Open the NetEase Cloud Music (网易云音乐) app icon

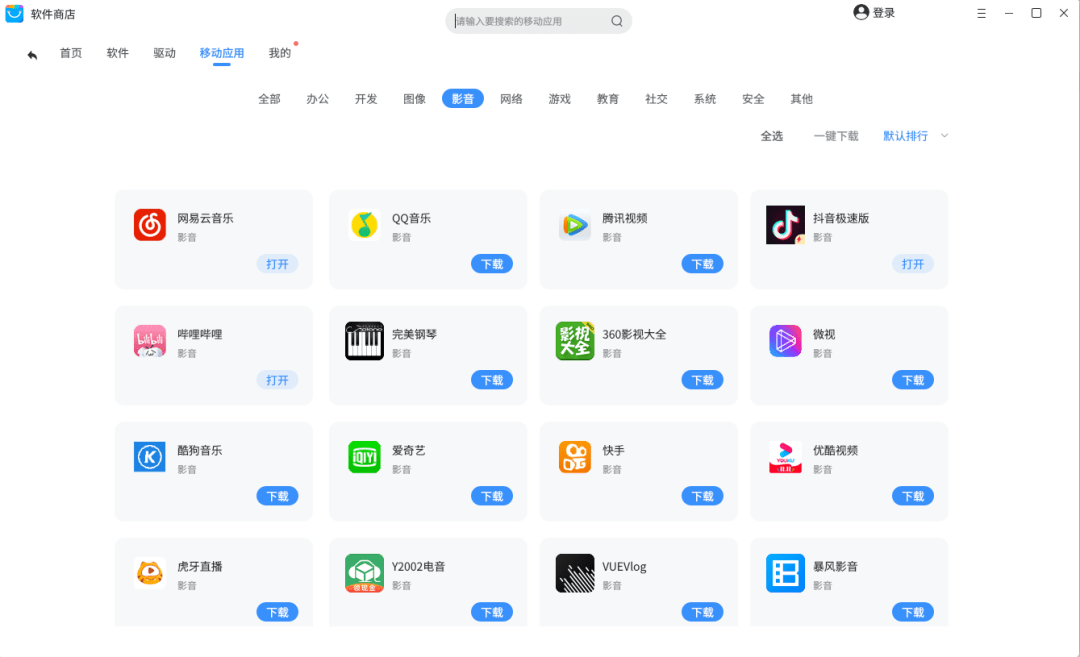(x=149, y=225)
